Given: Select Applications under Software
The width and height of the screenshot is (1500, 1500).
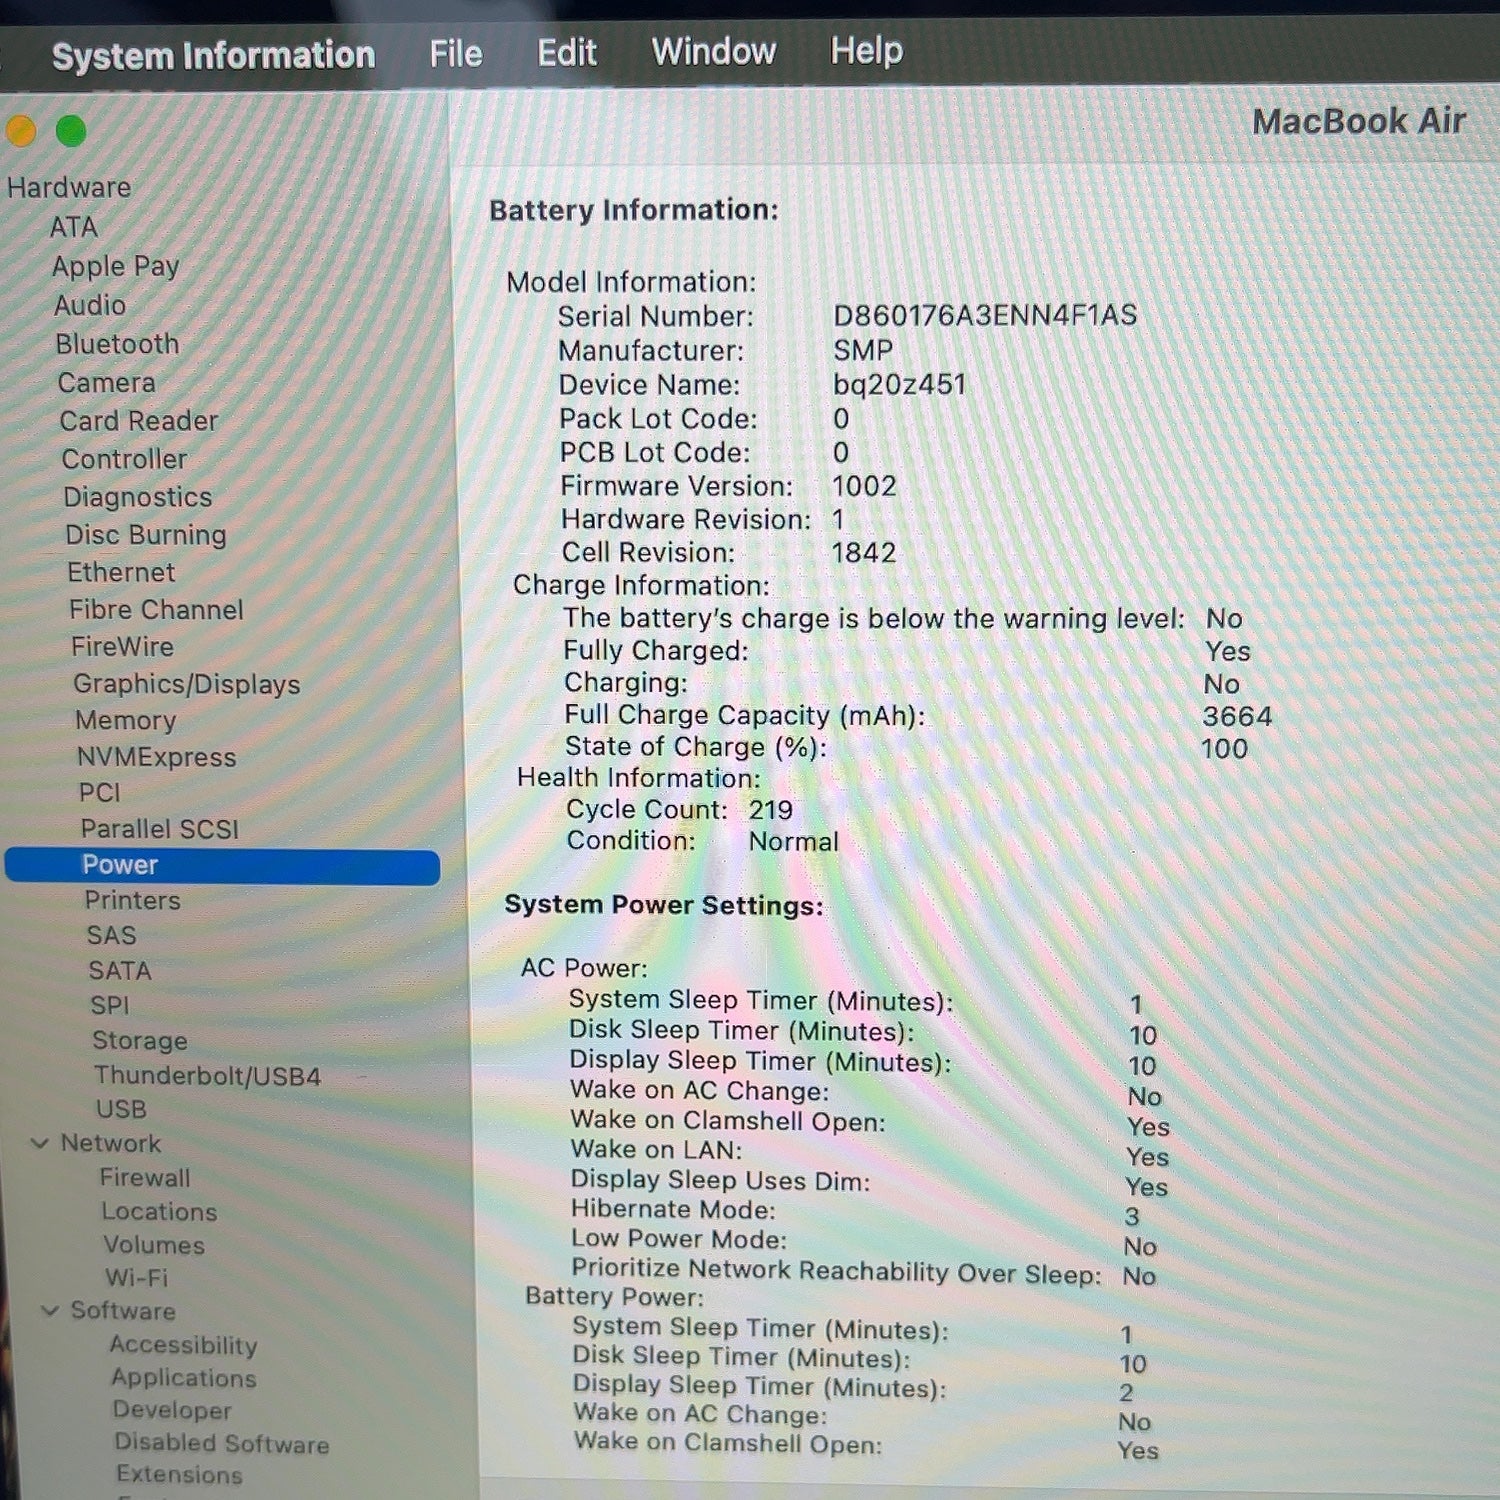Looking at the screenshot, I should point(184,1378).
